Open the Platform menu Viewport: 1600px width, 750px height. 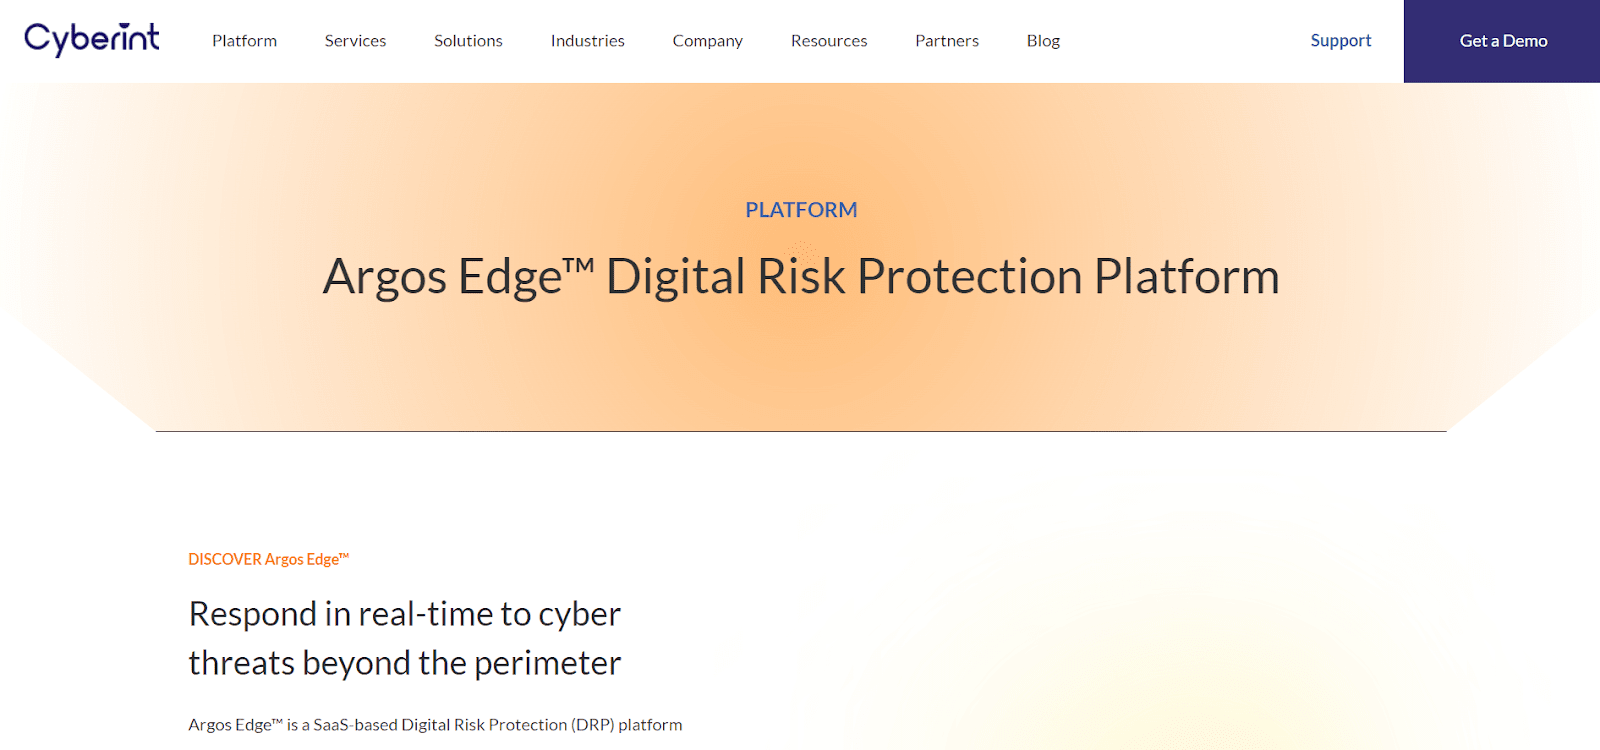(244, 41)
